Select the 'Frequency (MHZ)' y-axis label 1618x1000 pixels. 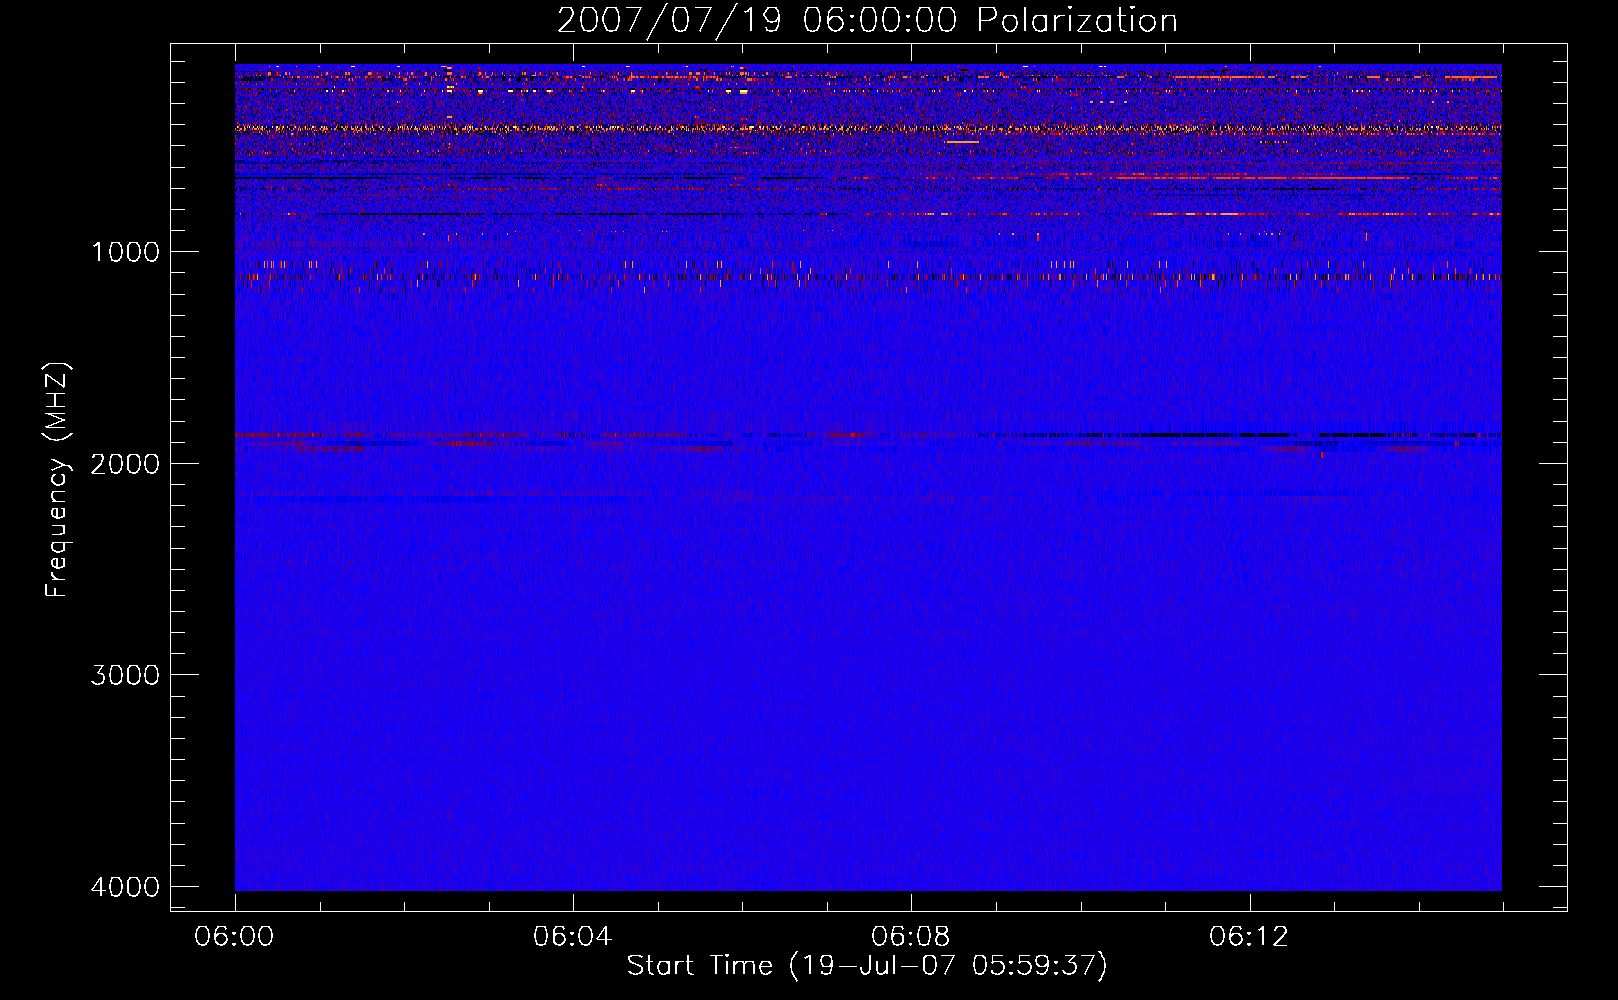[x=58, y=480]
